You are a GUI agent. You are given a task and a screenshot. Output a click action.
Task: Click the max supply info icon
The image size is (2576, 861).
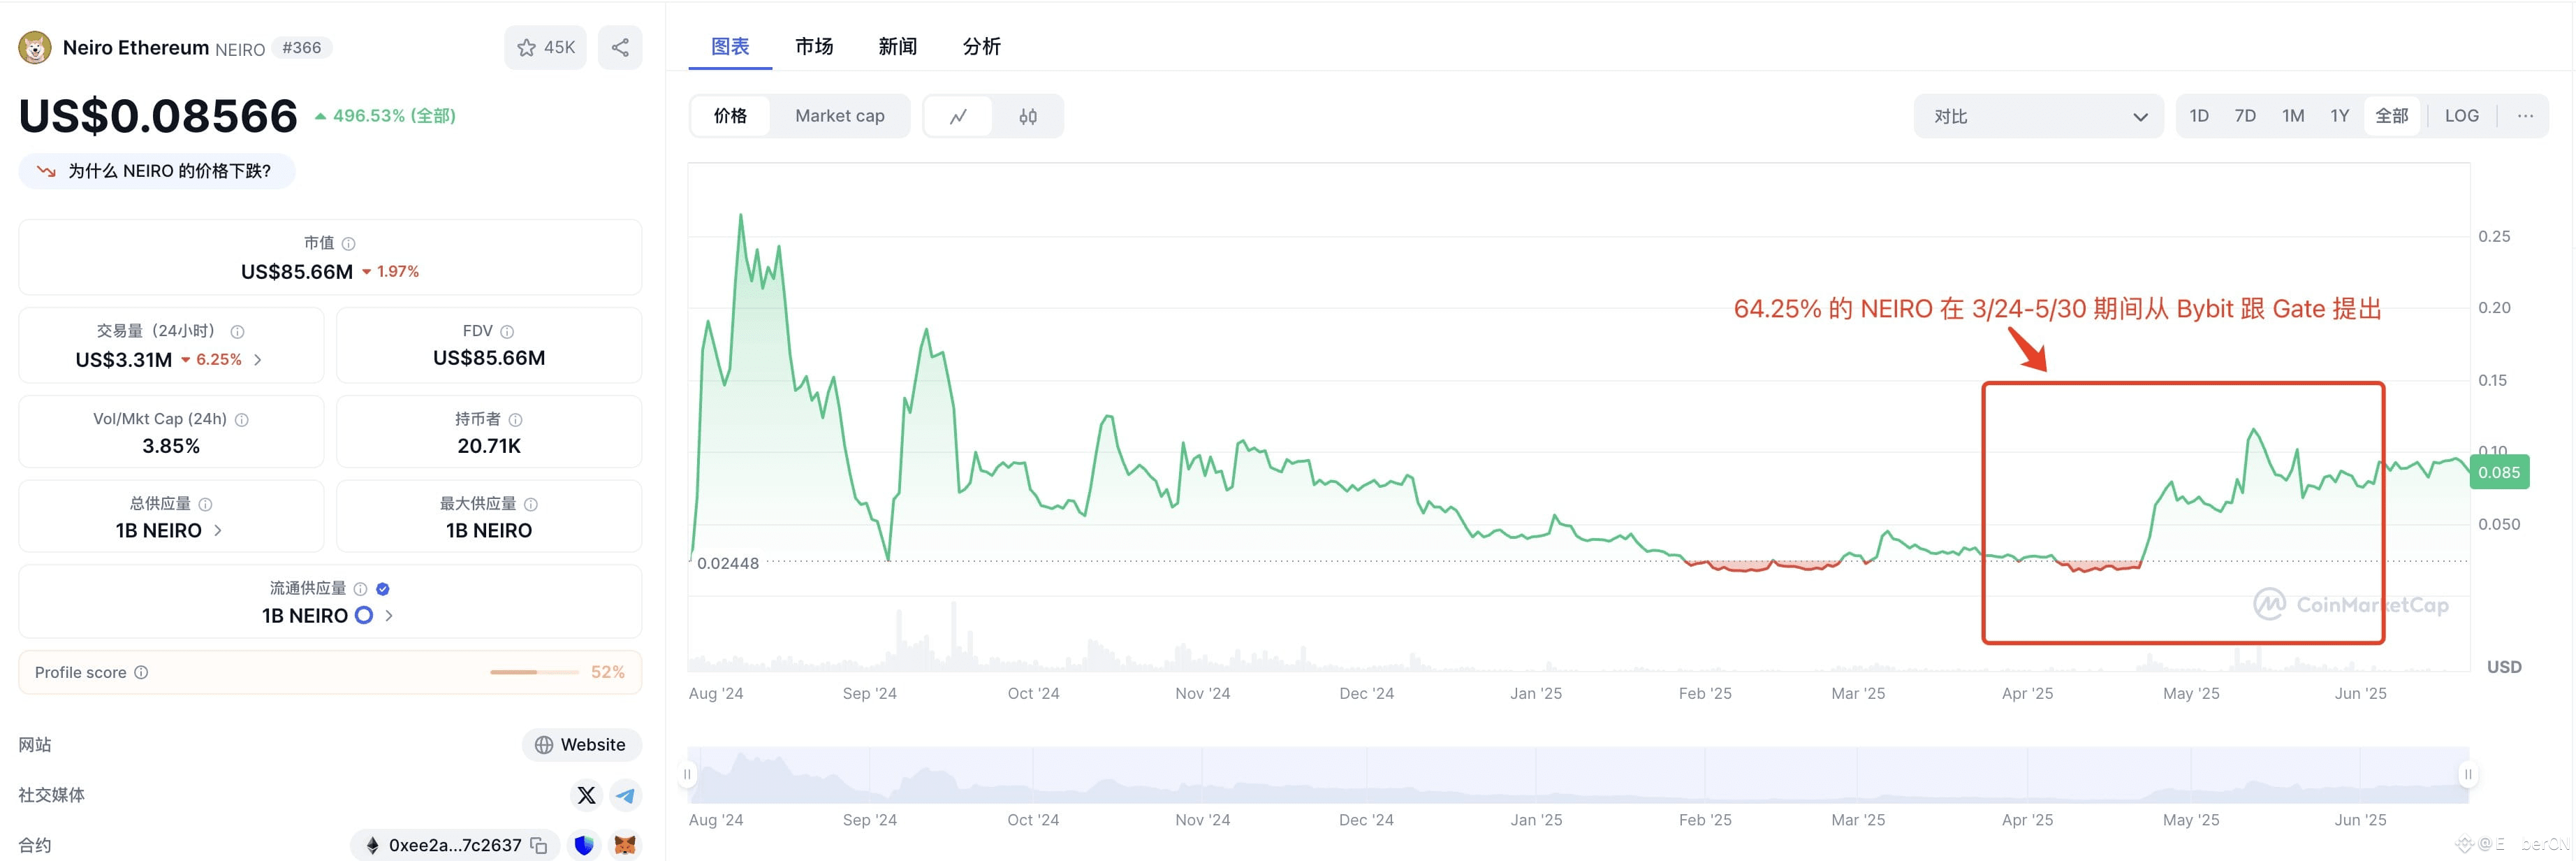pos(531,504)
